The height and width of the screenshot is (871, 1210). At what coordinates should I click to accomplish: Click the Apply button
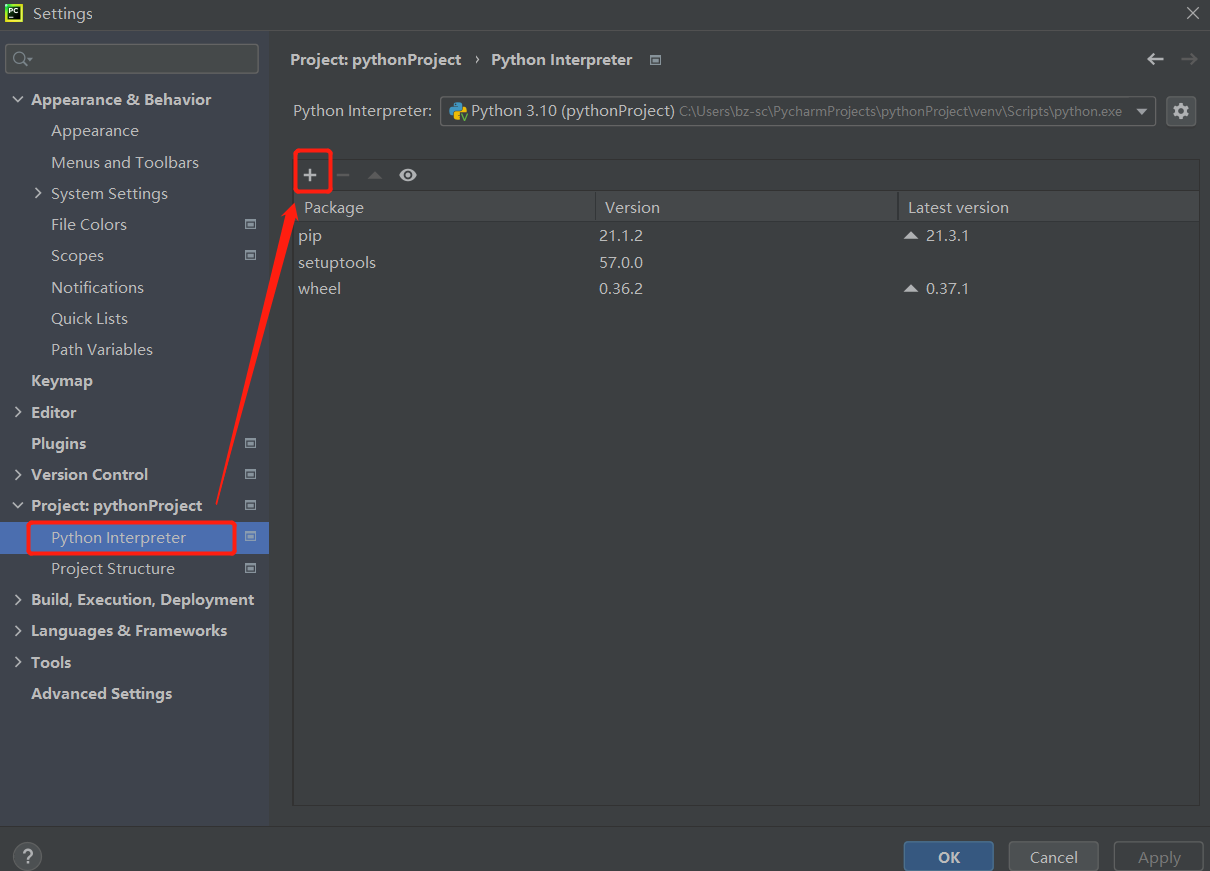[x=1159, y=857]
